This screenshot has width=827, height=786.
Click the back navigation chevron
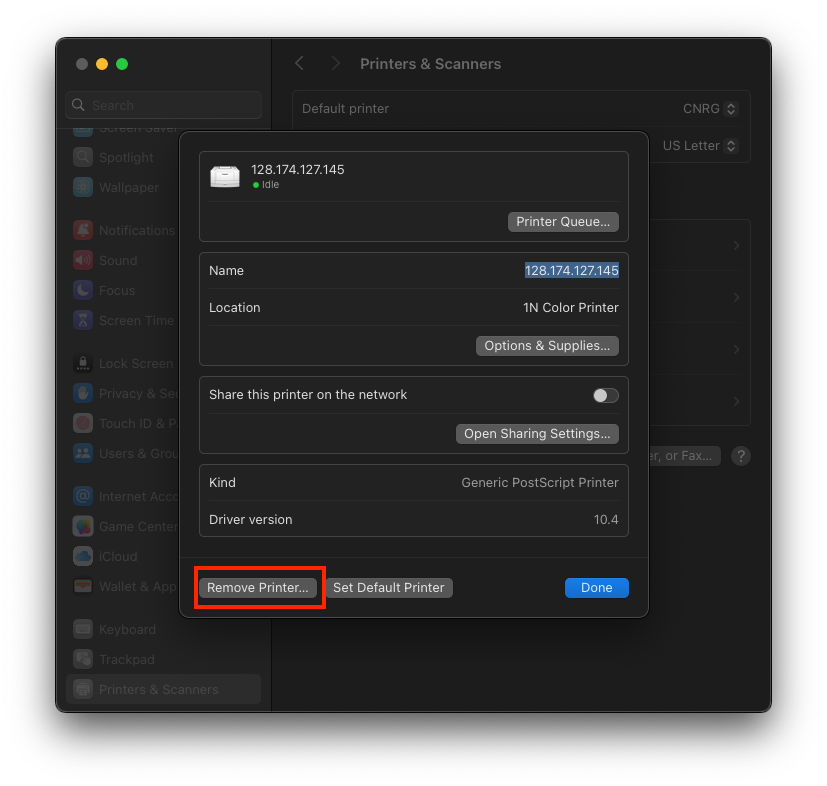click(299, 64)
